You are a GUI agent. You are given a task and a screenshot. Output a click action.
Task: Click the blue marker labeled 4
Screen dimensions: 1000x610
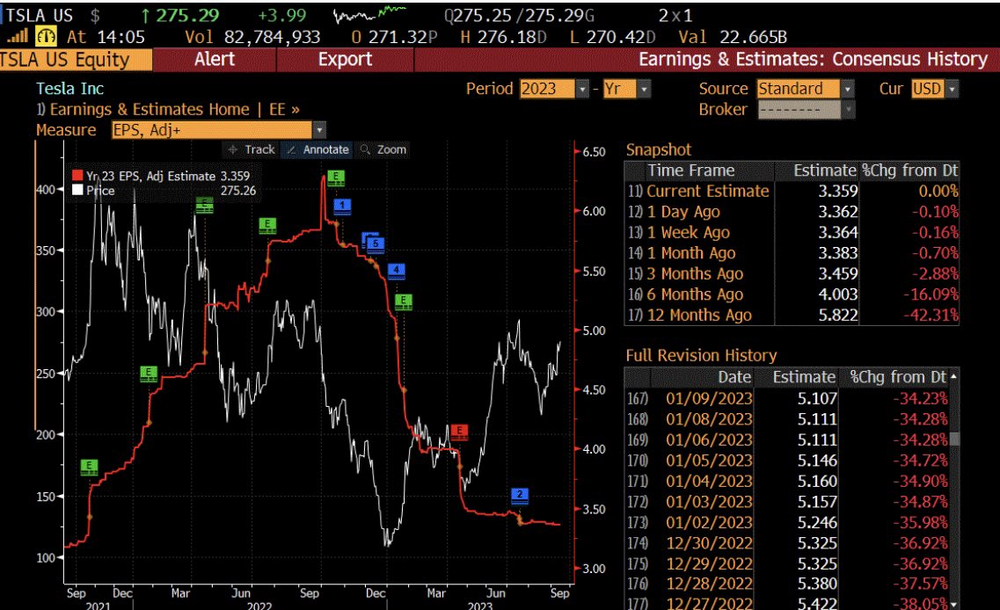396,271
